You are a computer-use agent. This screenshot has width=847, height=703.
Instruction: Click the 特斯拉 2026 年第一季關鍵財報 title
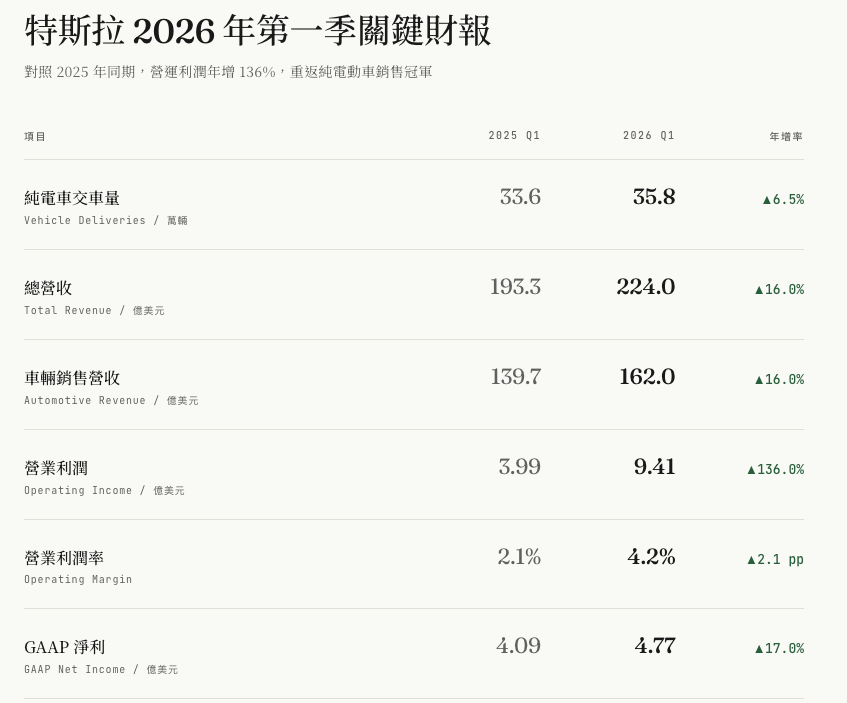[x=257, y=31]
